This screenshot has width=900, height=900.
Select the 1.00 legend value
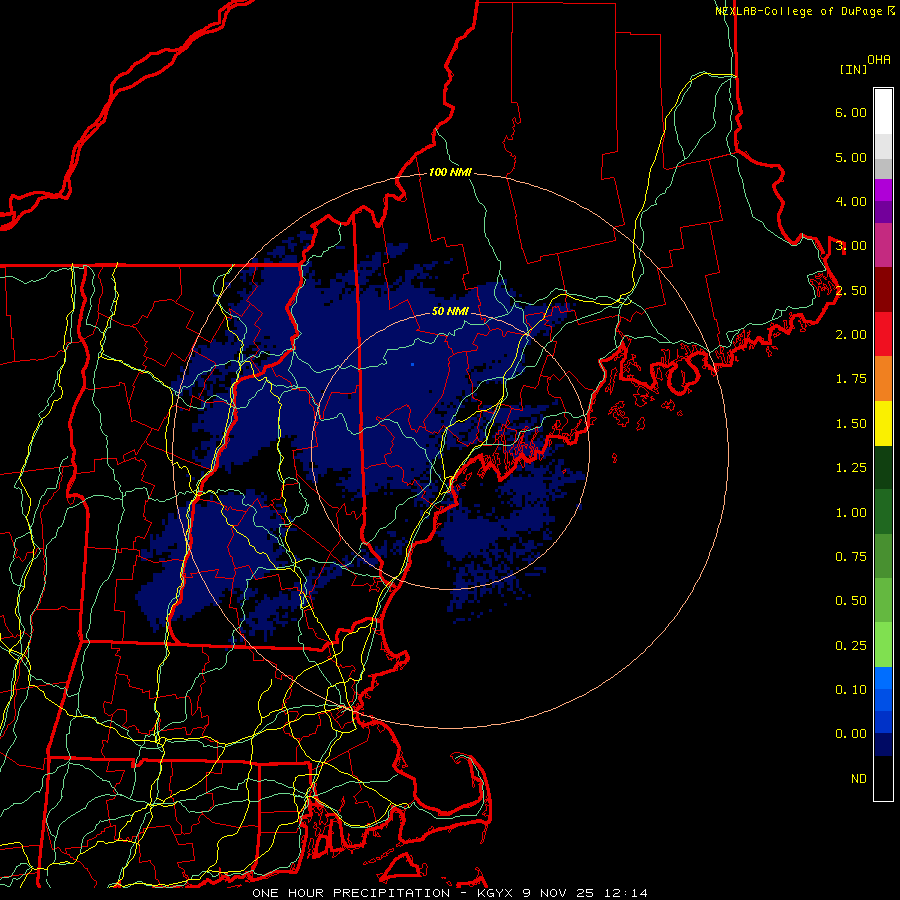pyautogui.click(x=851, y=513)
